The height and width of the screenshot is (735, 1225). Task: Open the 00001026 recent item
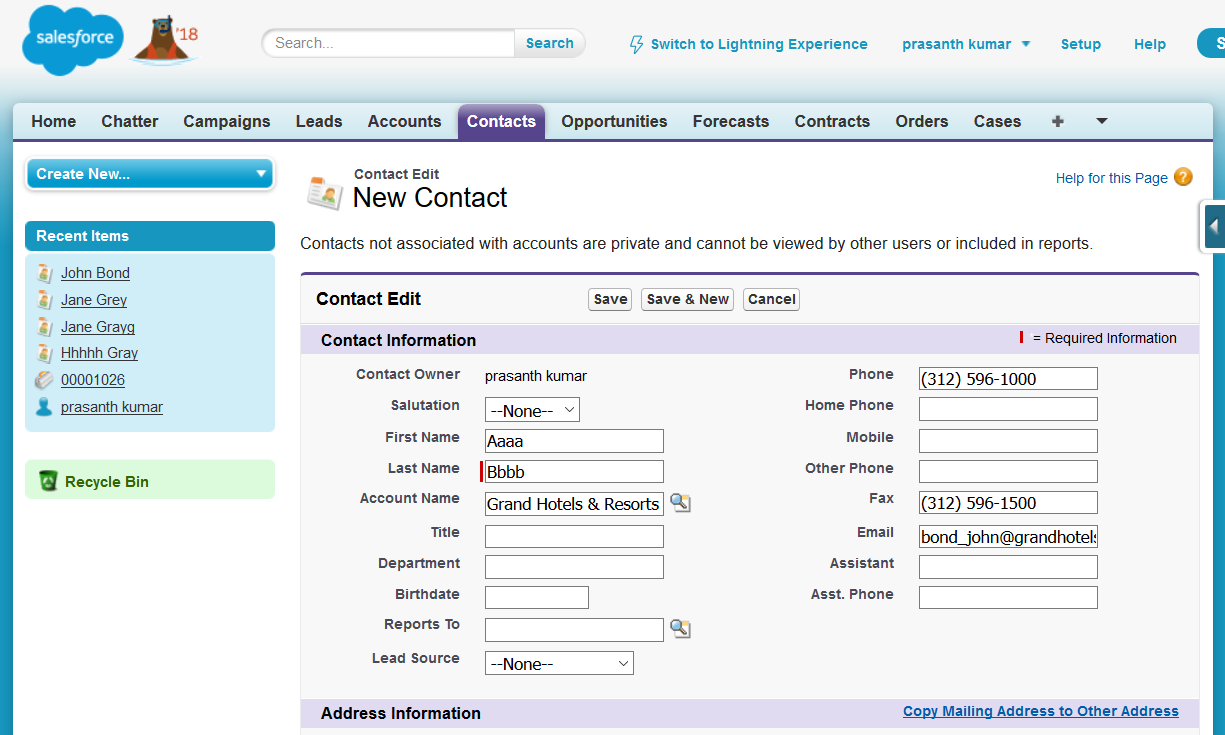click(93, 380)
